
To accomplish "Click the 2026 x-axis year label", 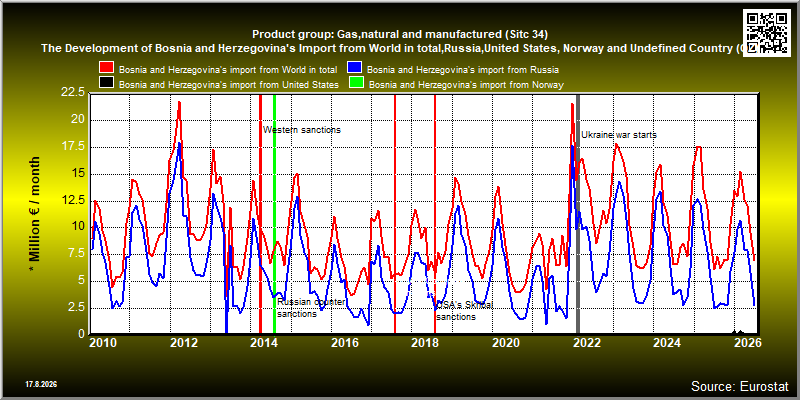I will click(x=748, y=342).
